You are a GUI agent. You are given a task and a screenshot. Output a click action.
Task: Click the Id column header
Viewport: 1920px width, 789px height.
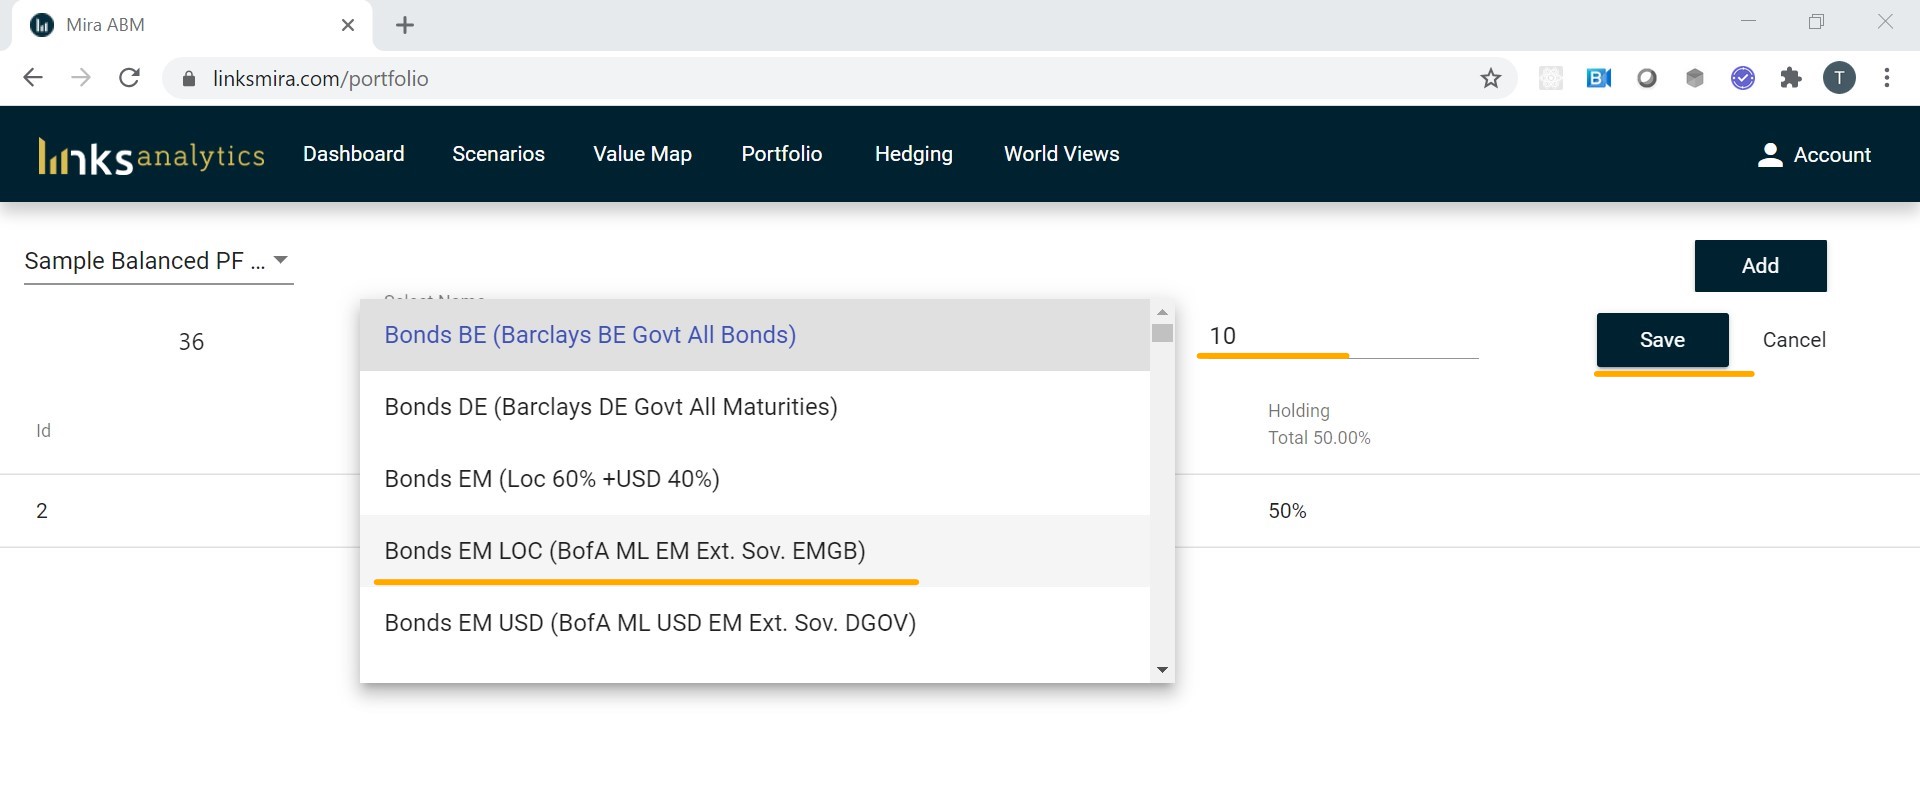pos(43,431)
